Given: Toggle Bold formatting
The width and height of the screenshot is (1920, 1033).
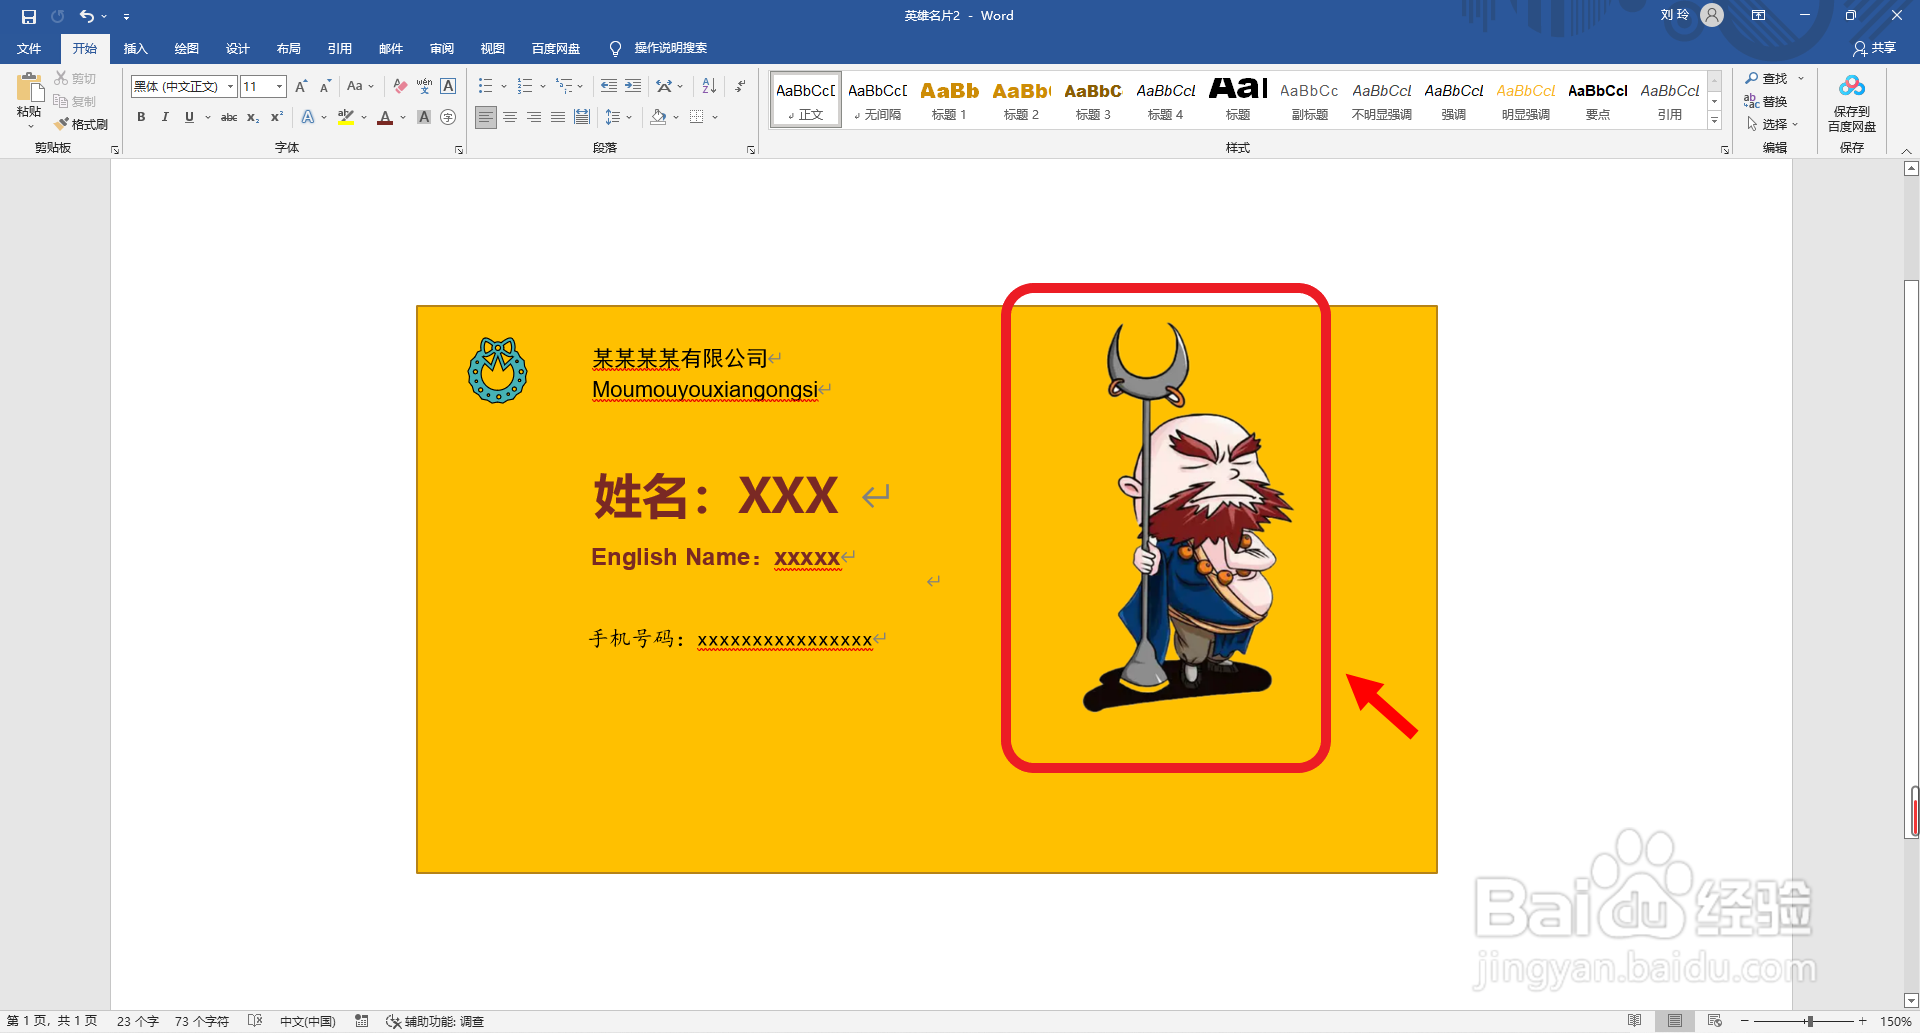Looking at the screenshot, I should pyautogui.click(x=141, y=117).
